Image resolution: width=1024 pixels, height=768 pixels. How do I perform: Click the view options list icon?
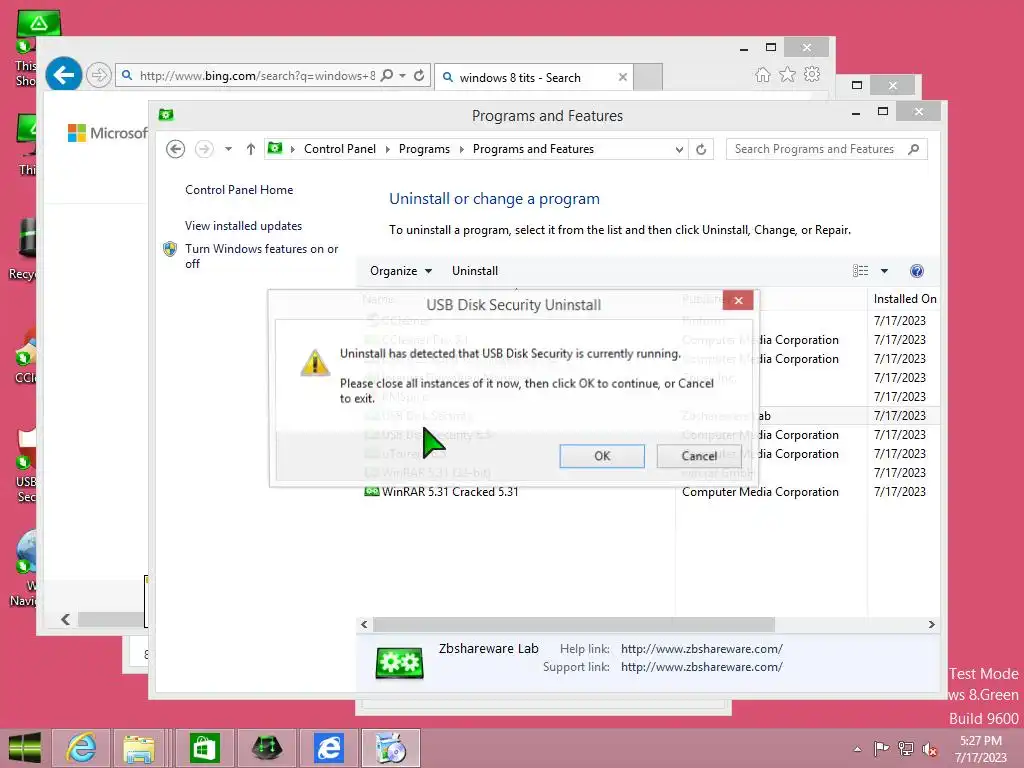(x=860, y=271)
